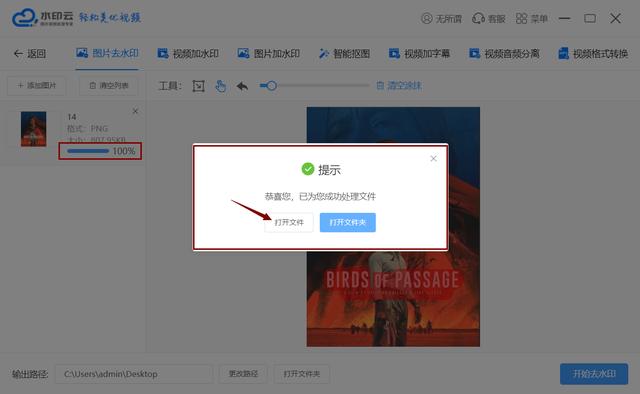Screen dimensions: 640x394
Task: Switch to 视频加水印 tab
Action: 188,53
